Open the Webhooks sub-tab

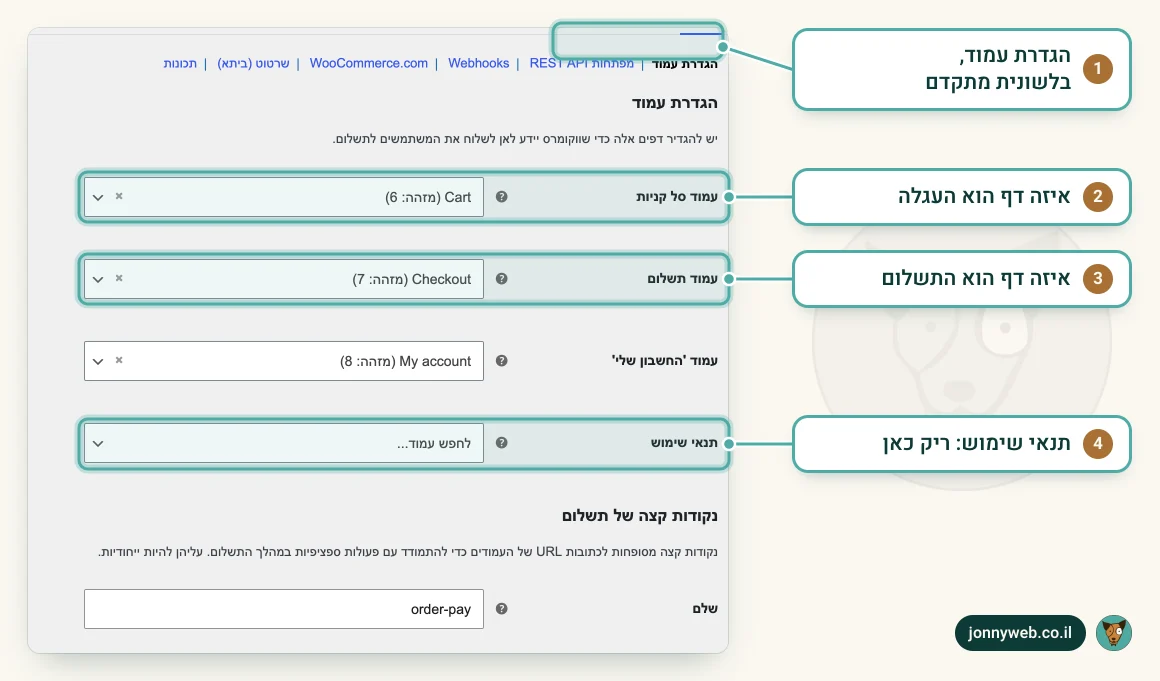(x=479, y=64)
